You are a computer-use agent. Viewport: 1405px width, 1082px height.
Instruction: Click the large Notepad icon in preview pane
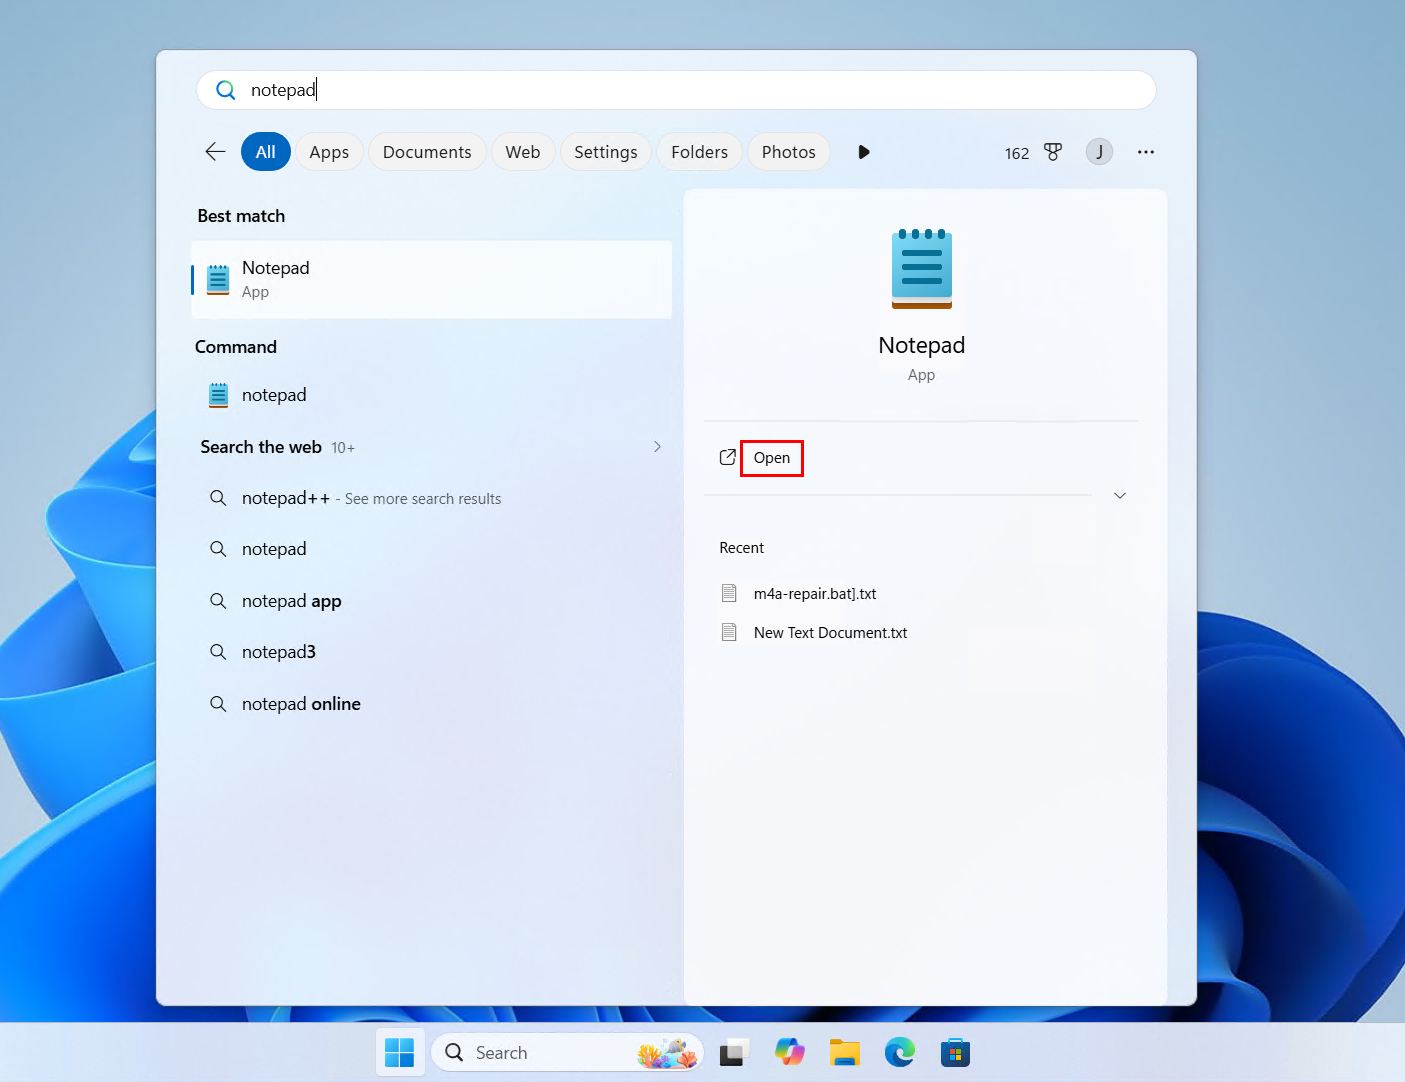922,268
